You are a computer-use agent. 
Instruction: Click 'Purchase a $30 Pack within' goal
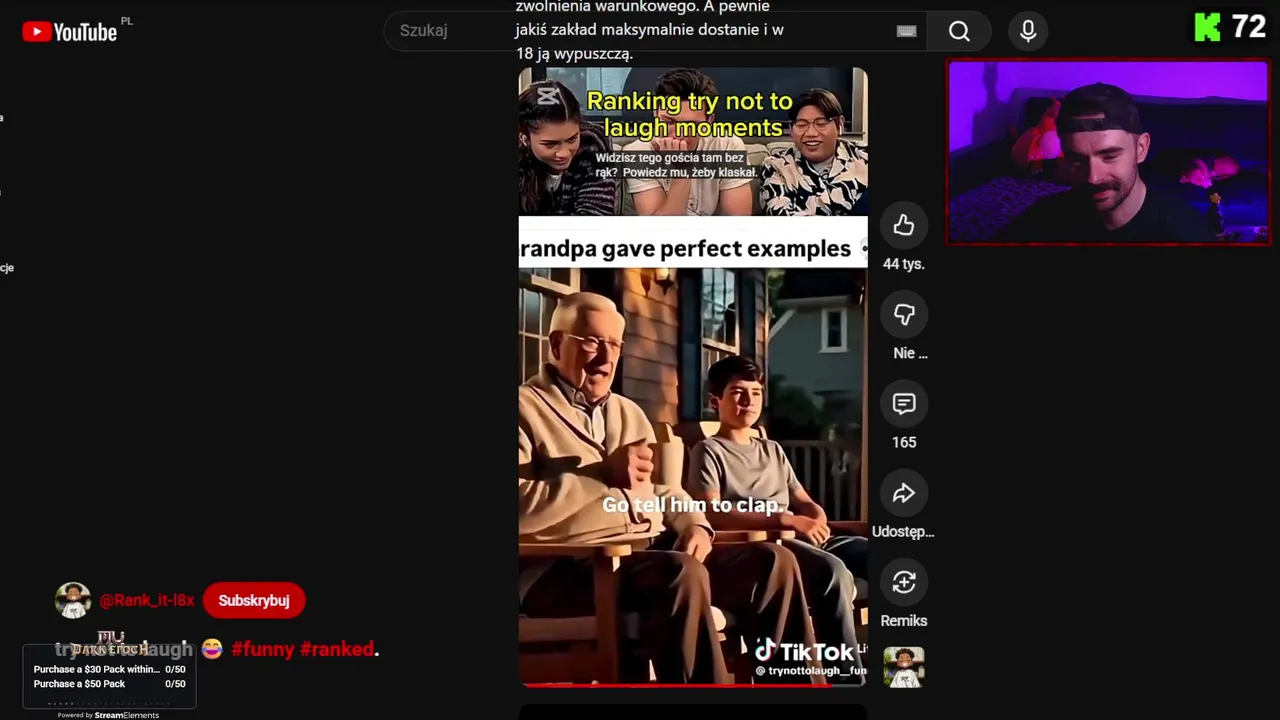pyautogui.click(x=96, y=669)
